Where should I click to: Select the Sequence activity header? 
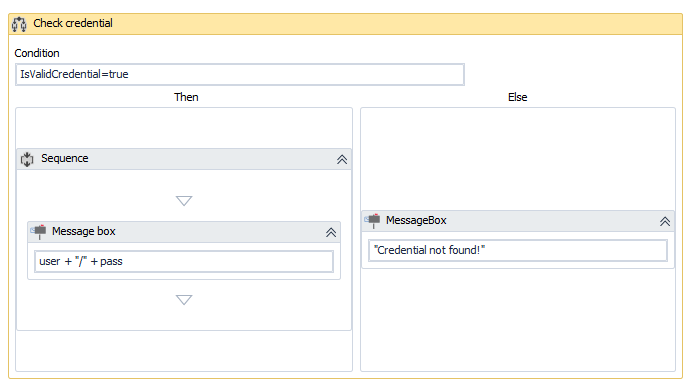pyautogui.click(x=184, y=159)
